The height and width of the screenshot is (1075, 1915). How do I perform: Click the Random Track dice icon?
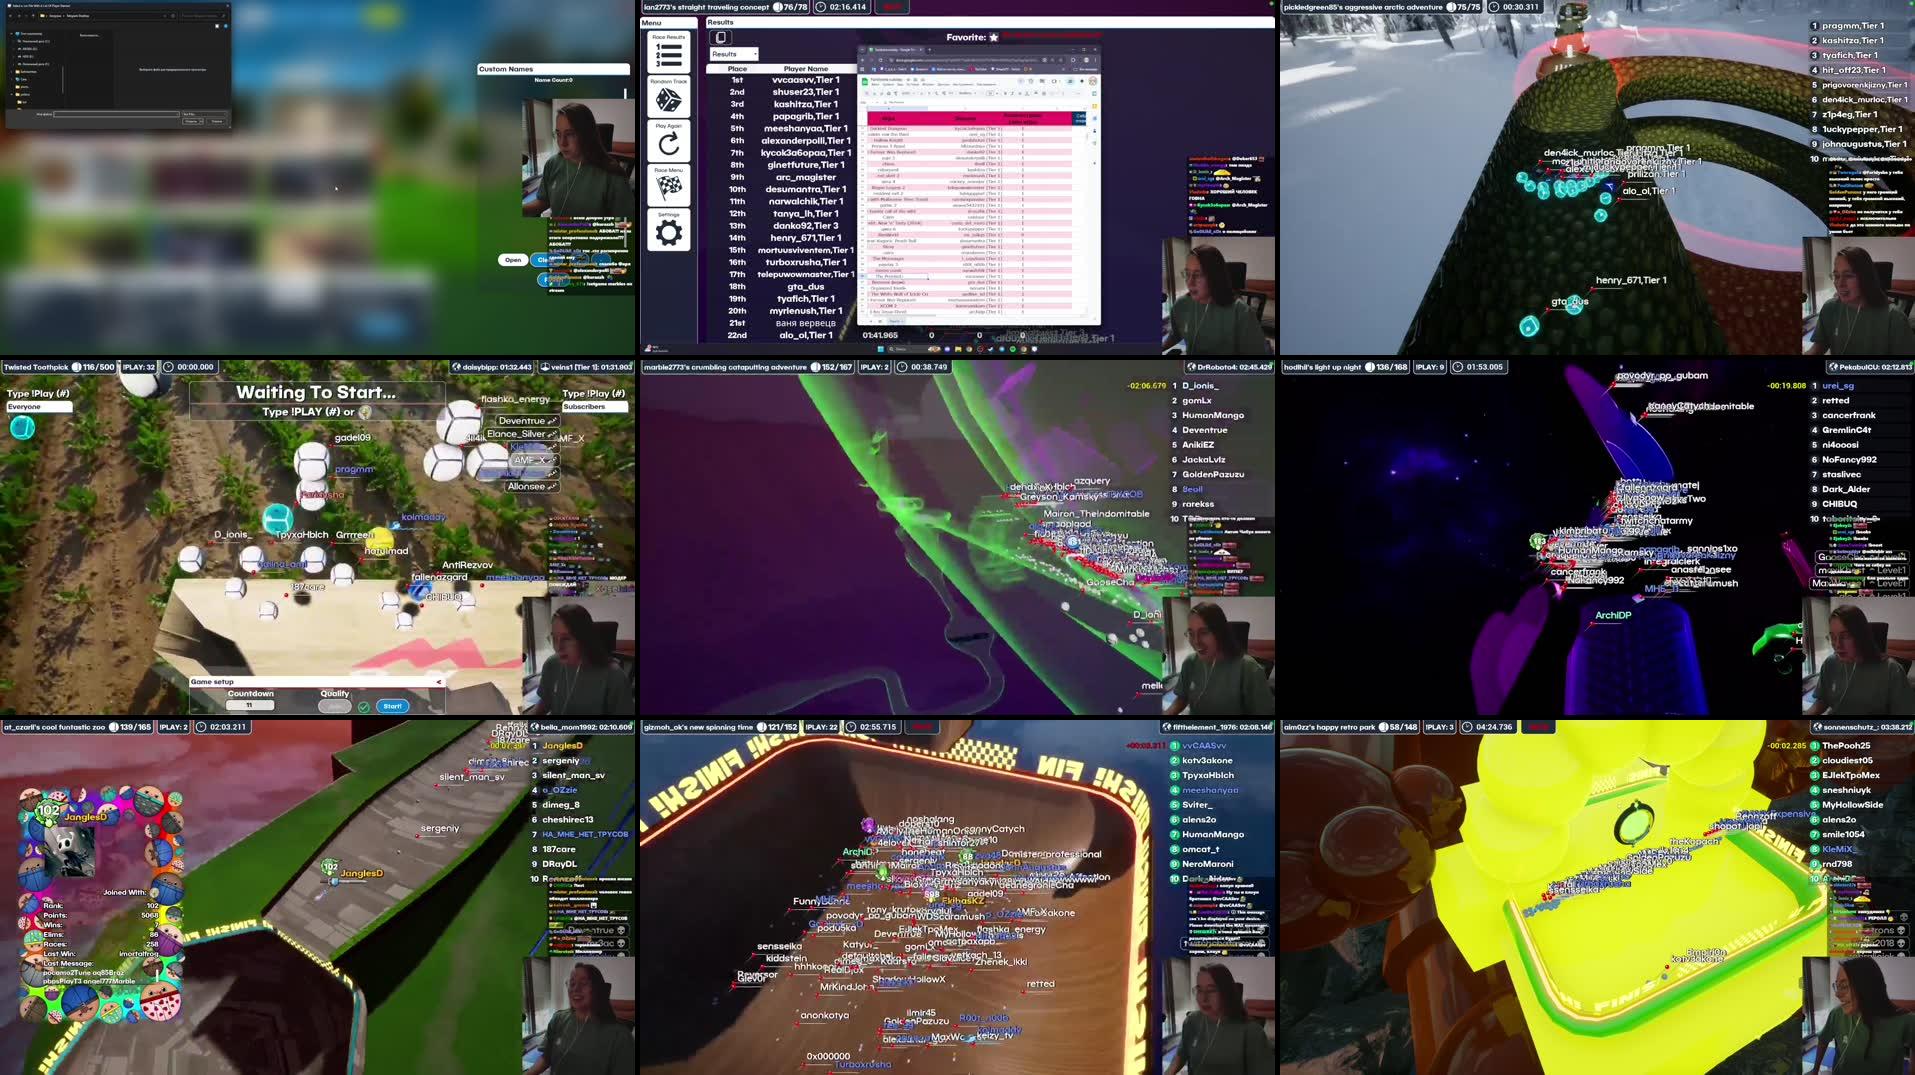[x=668, y=100]
